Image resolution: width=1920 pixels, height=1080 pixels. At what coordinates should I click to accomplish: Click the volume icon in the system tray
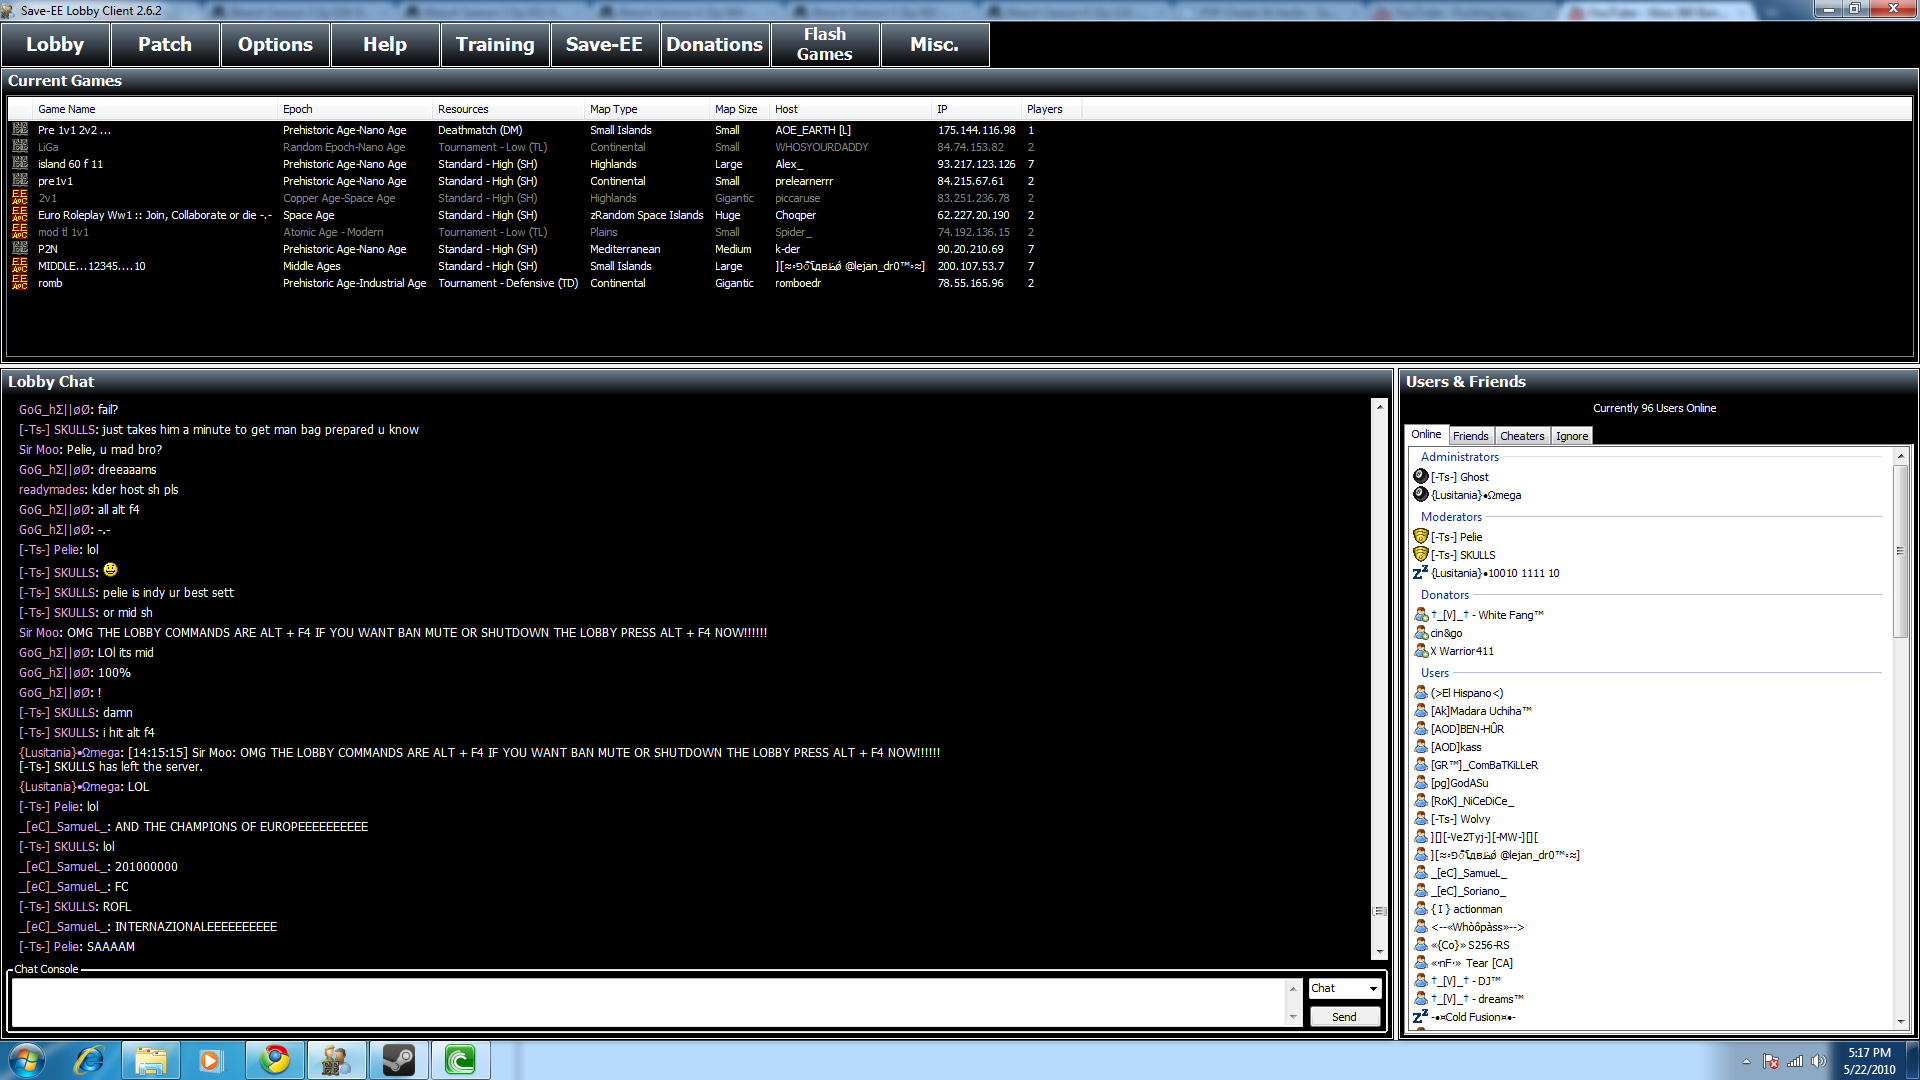[x=1818, y=1061]
